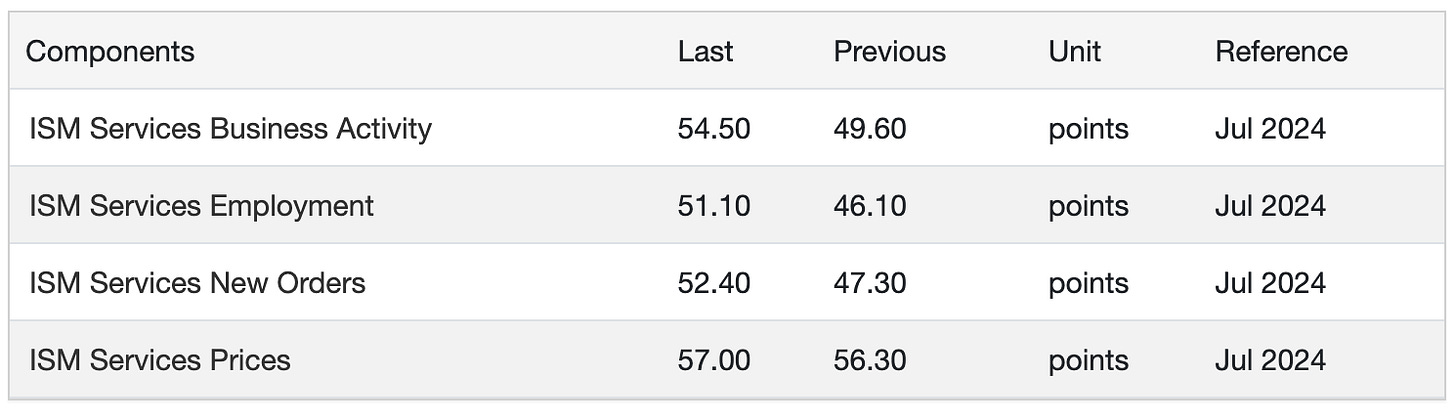Viewport: 1456px width, 412px height.
Task: Click Jul 2024 in Business Activity row
Action: [x=1270, y=129]
